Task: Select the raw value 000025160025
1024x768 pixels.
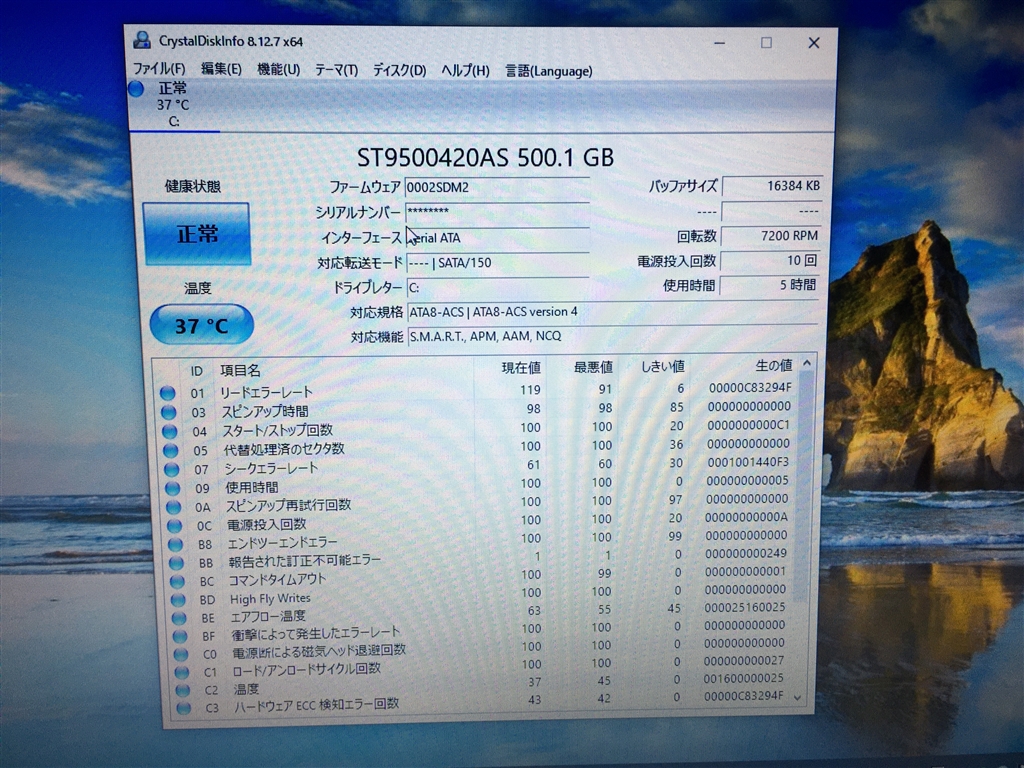Action: 744,607
